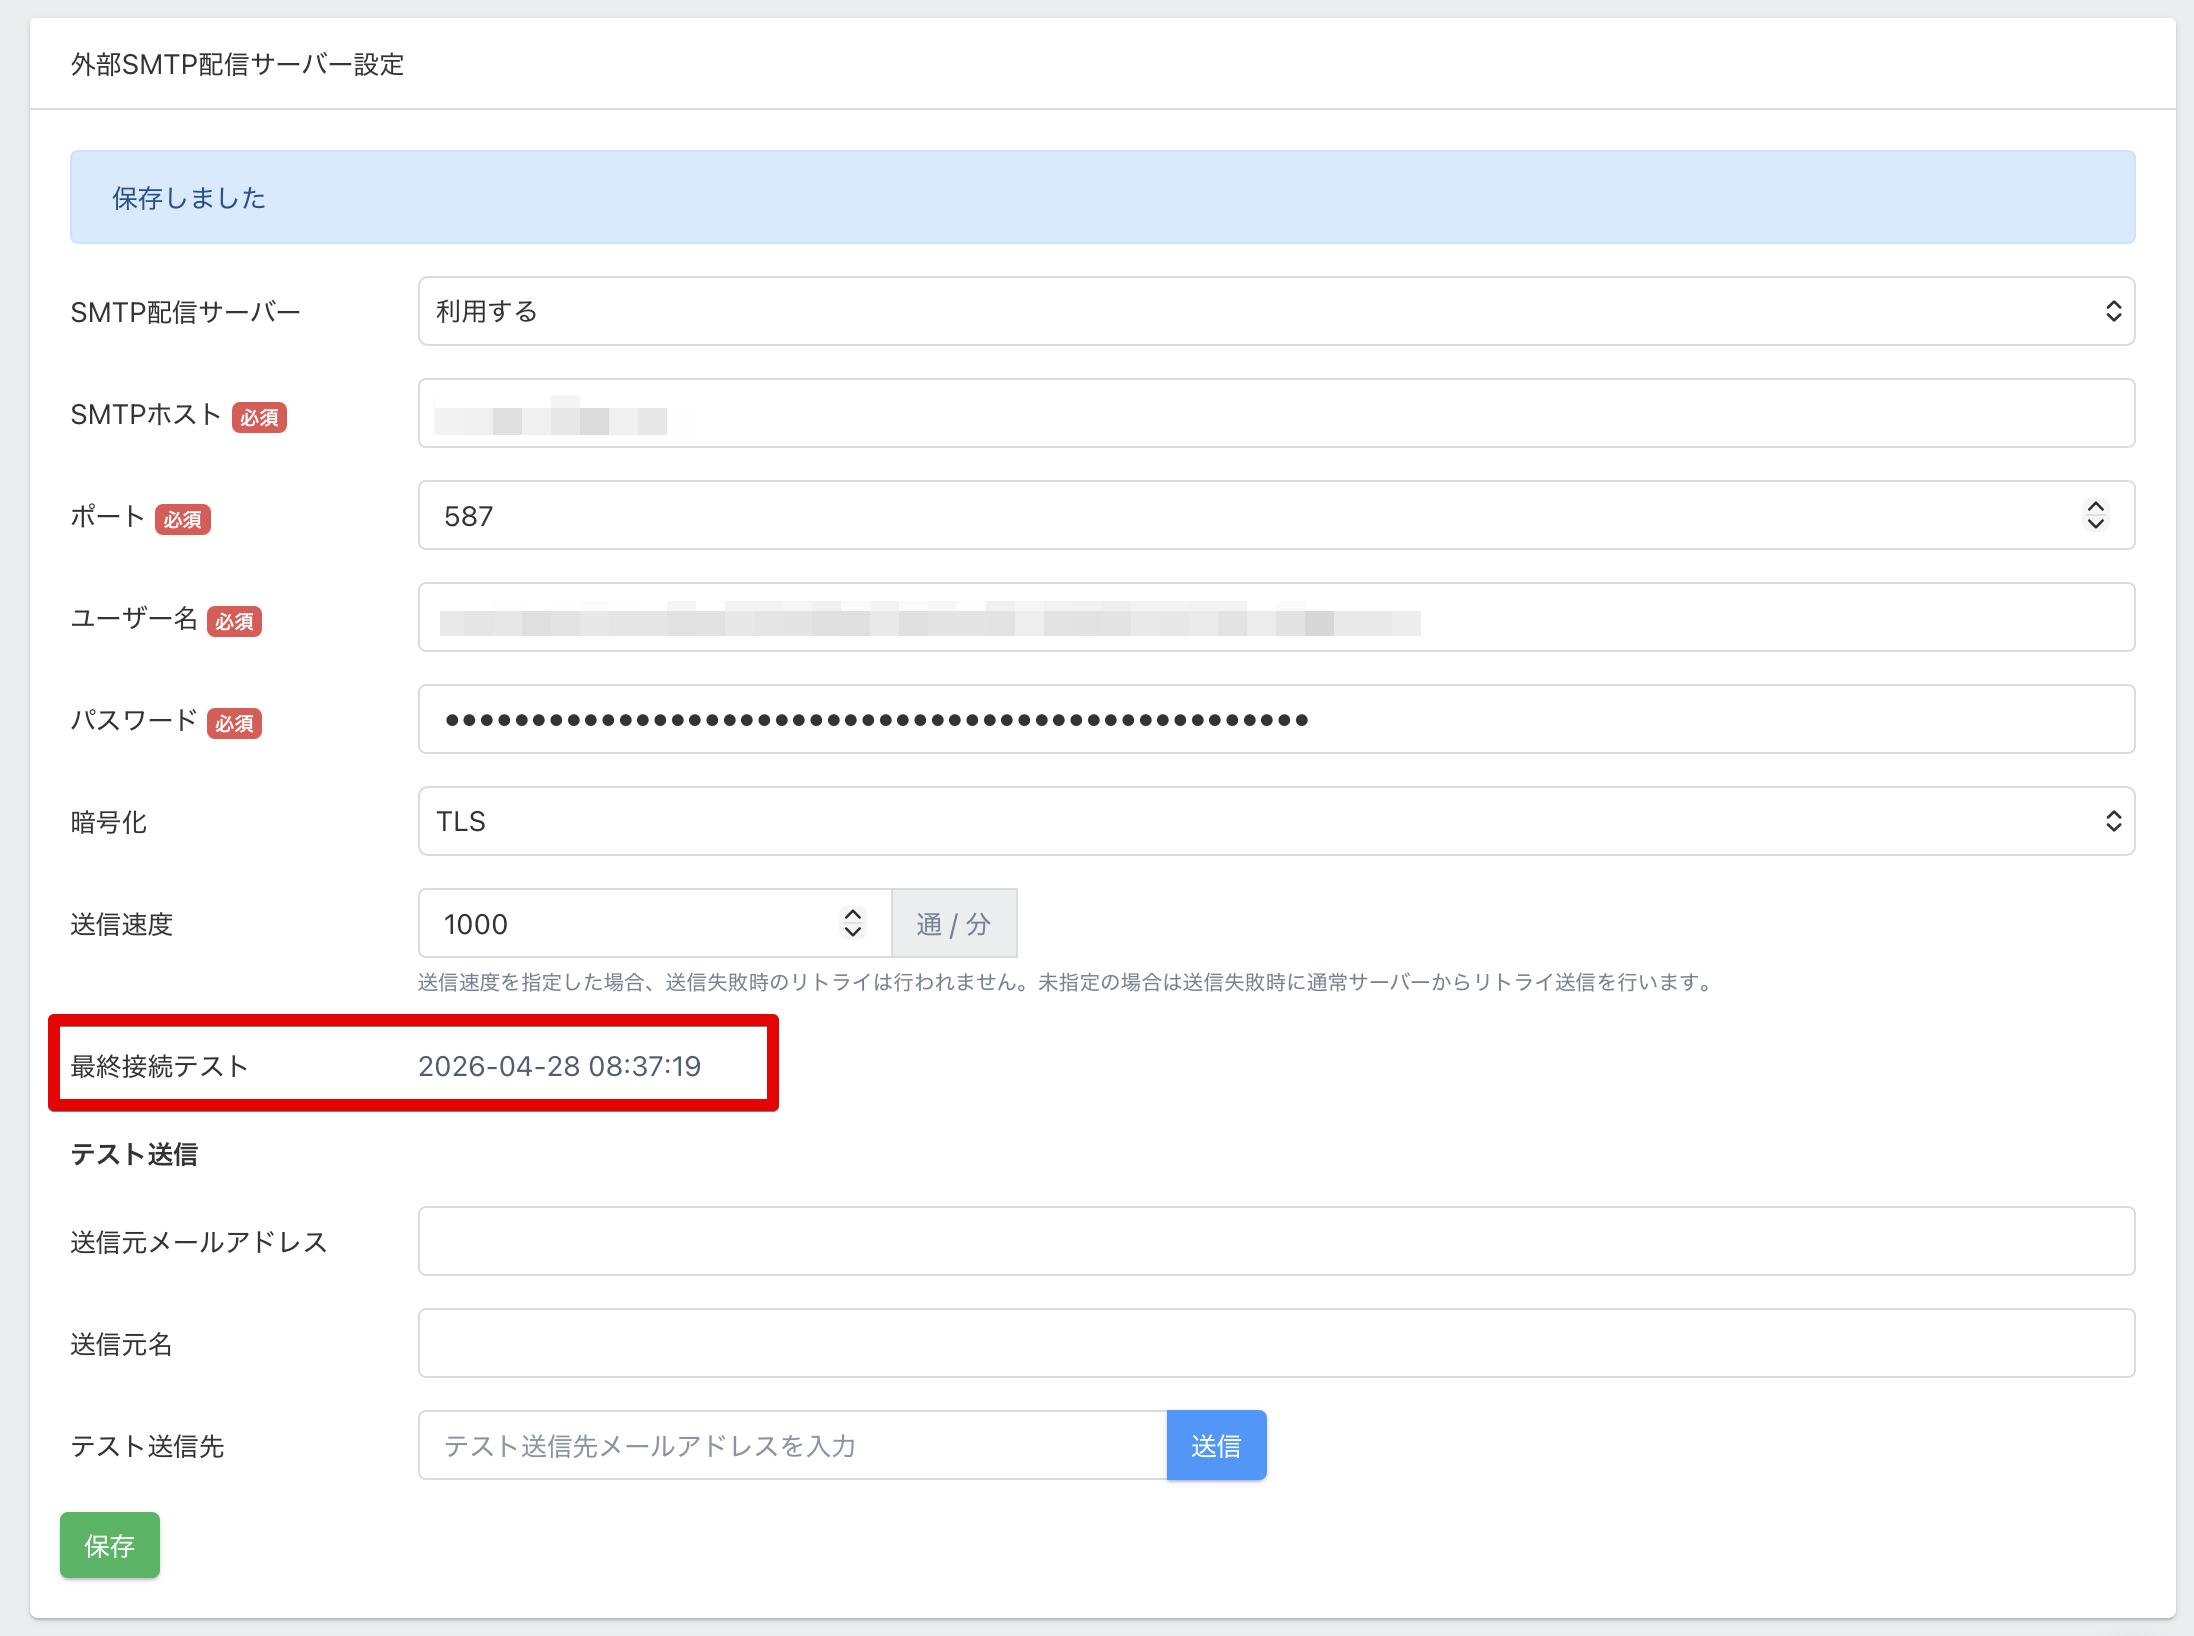
Task: Click the 保存しました notification banner
Action: (1102, 198)
